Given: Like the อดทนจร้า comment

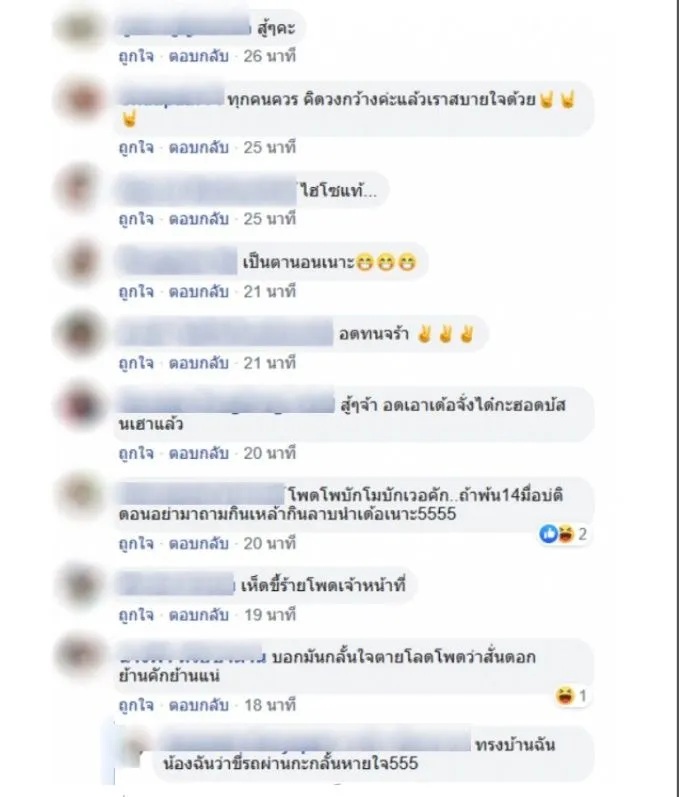Looking at the screenshot, I should click(x=136, y=363).
